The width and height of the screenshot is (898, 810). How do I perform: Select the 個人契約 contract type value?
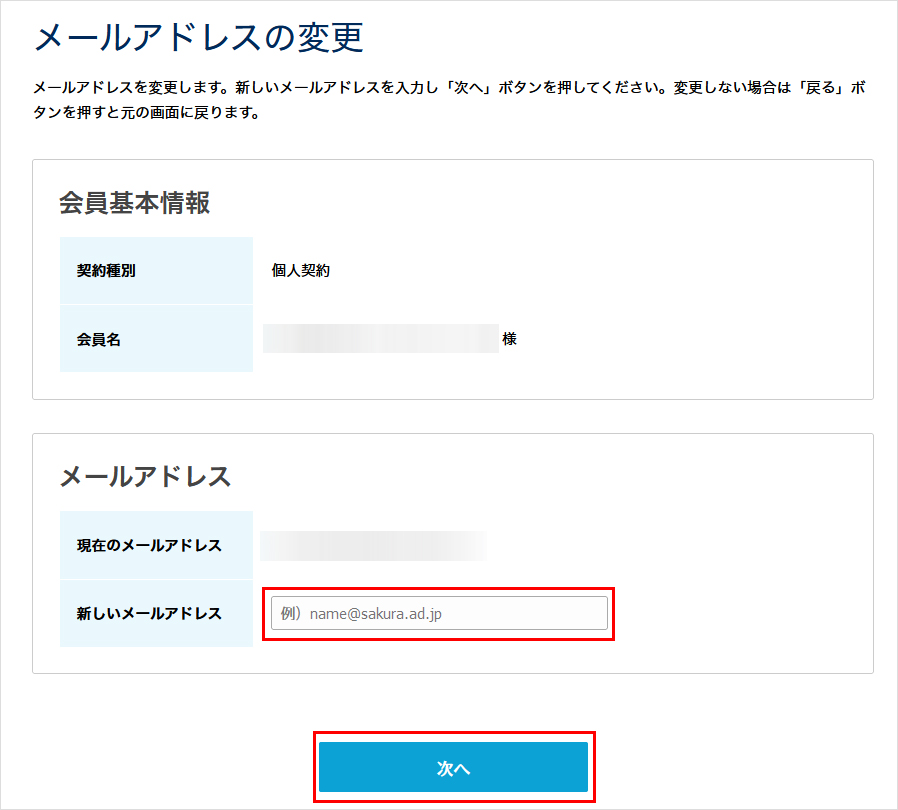click(301, 271)
